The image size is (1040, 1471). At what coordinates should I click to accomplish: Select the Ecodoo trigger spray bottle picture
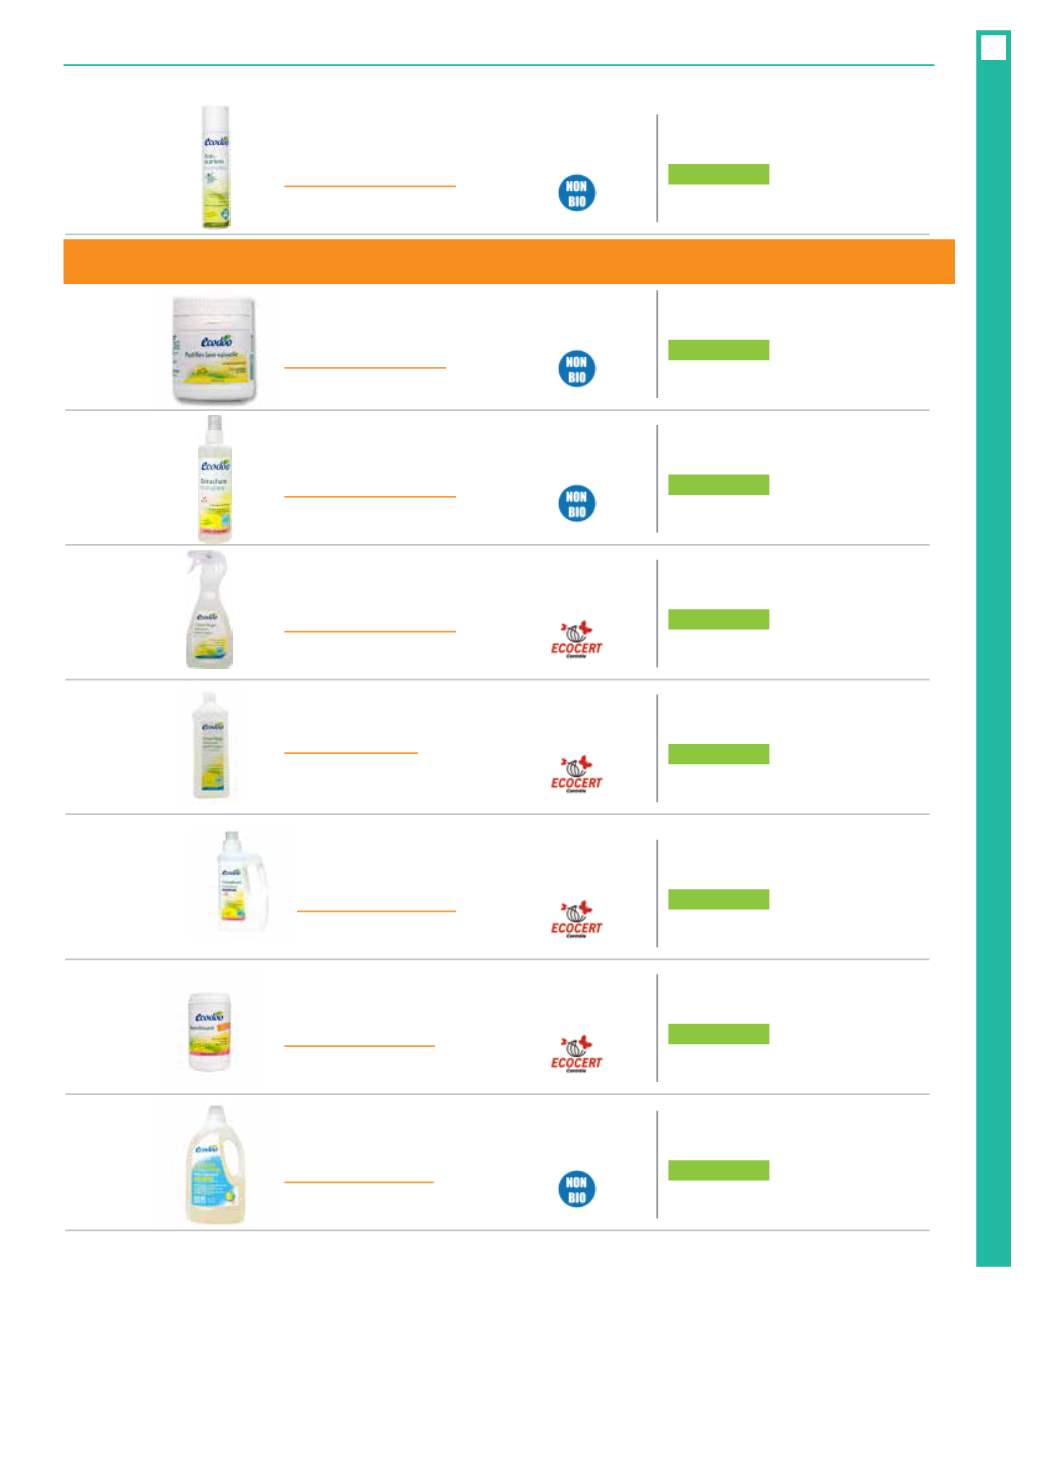pyautogui.click(x=208, y=610)
